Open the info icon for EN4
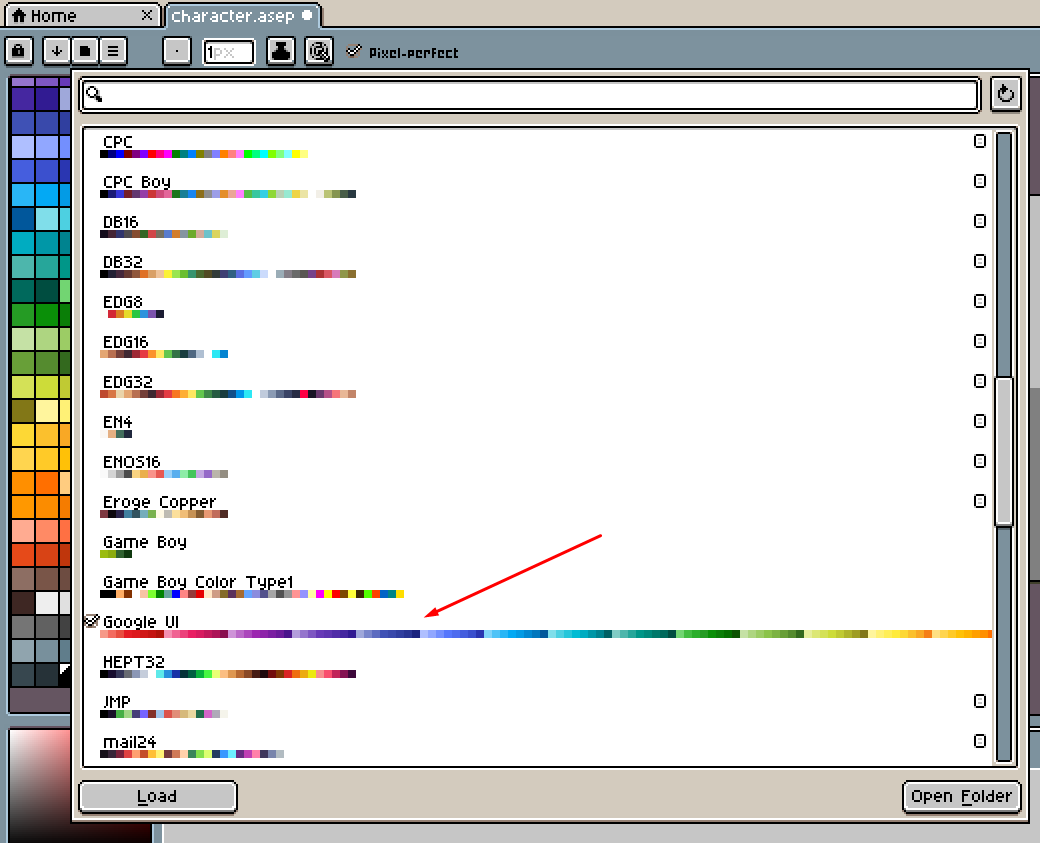1040x843 pixels. (x=980, y=421)
